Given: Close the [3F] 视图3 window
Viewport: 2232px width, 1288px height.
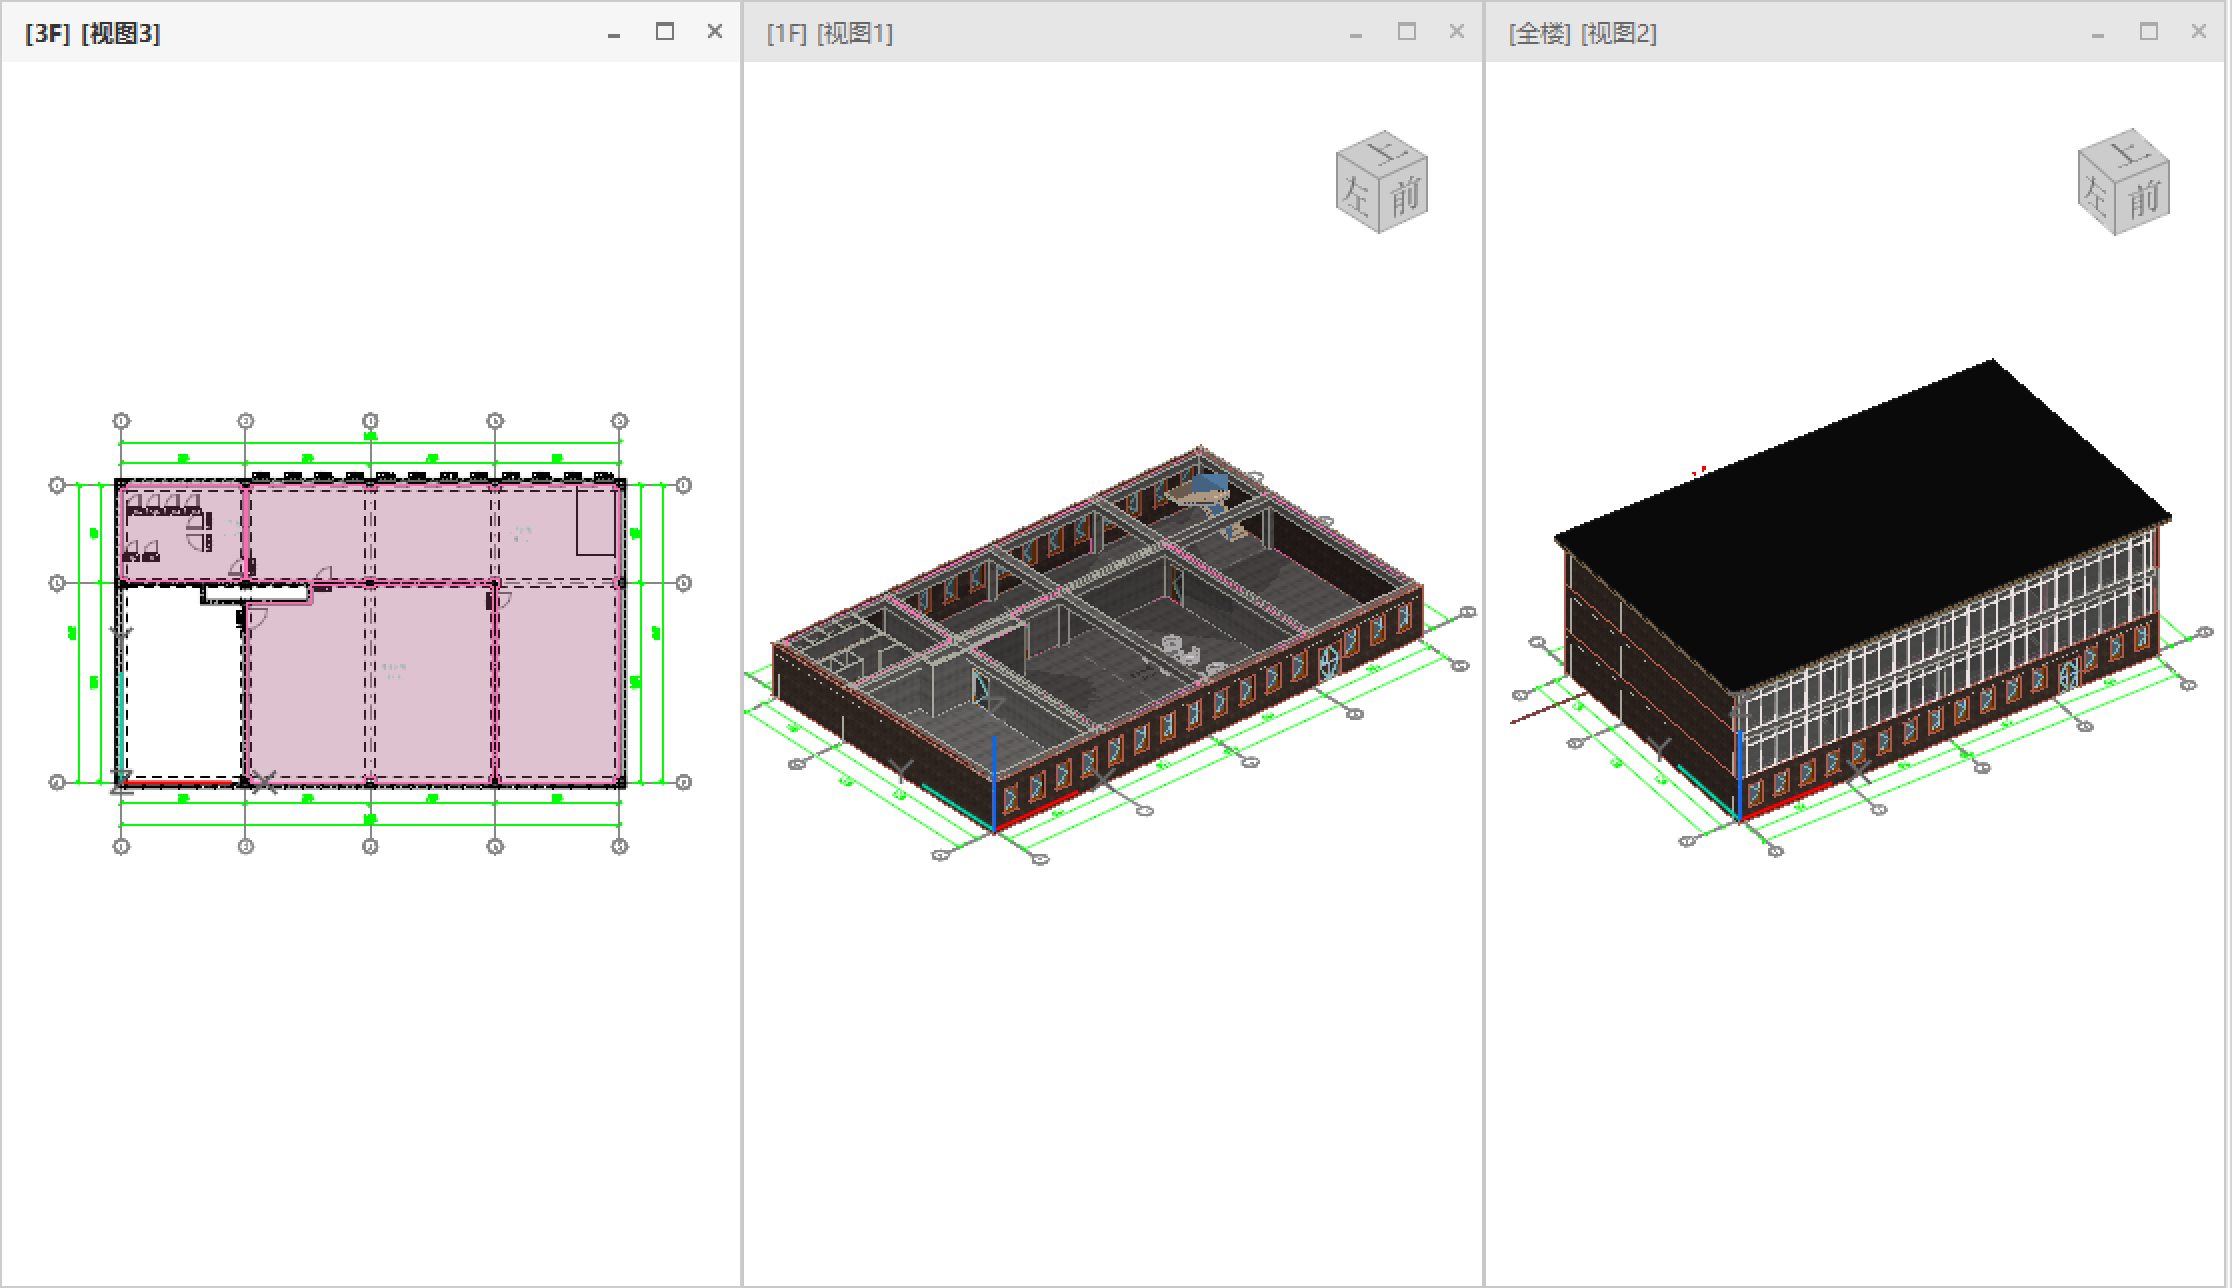Looking at the screenshot, I should pyautogui.click(x=715, y=32).
